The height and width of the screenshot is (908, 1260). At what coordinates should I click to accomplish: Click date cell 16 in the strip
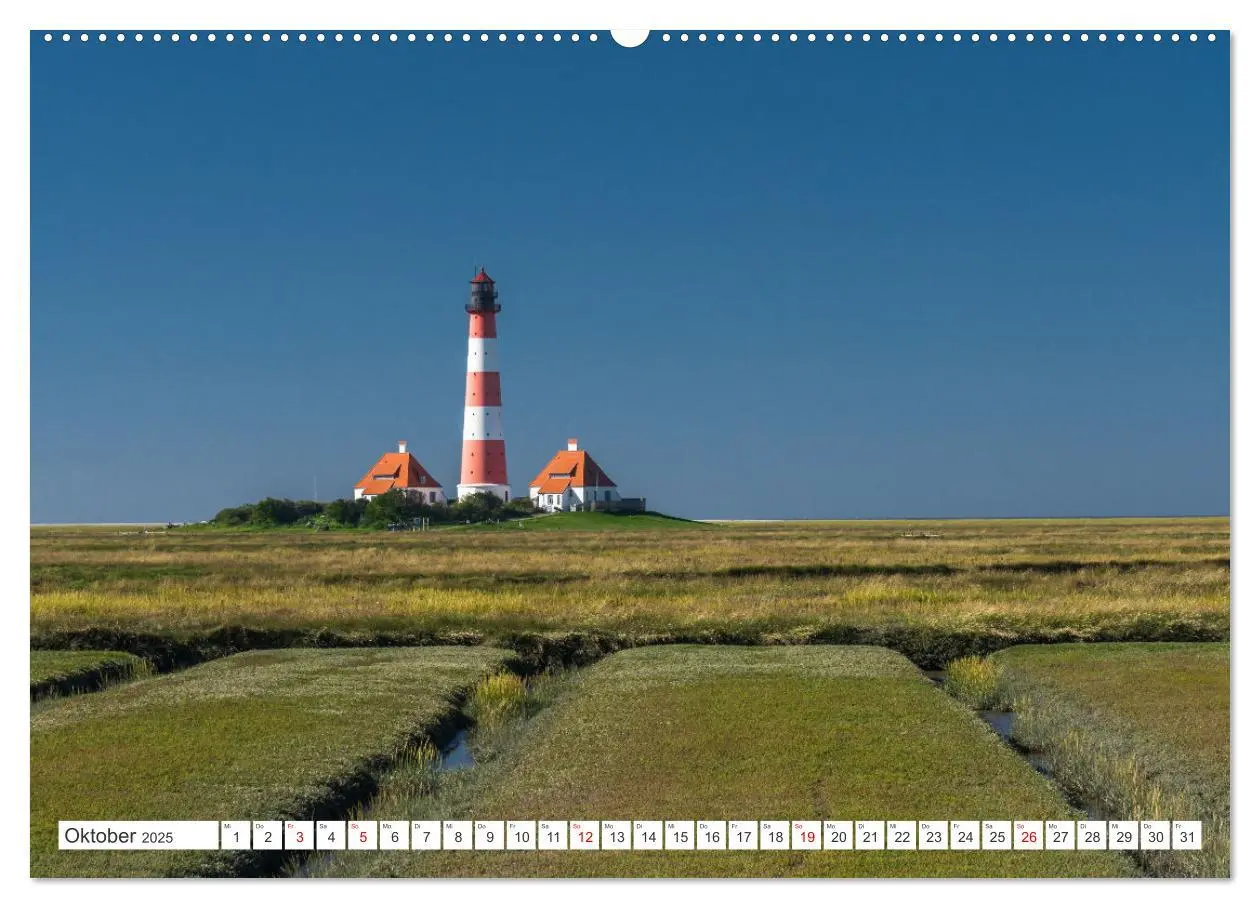(x=711, y=836)
